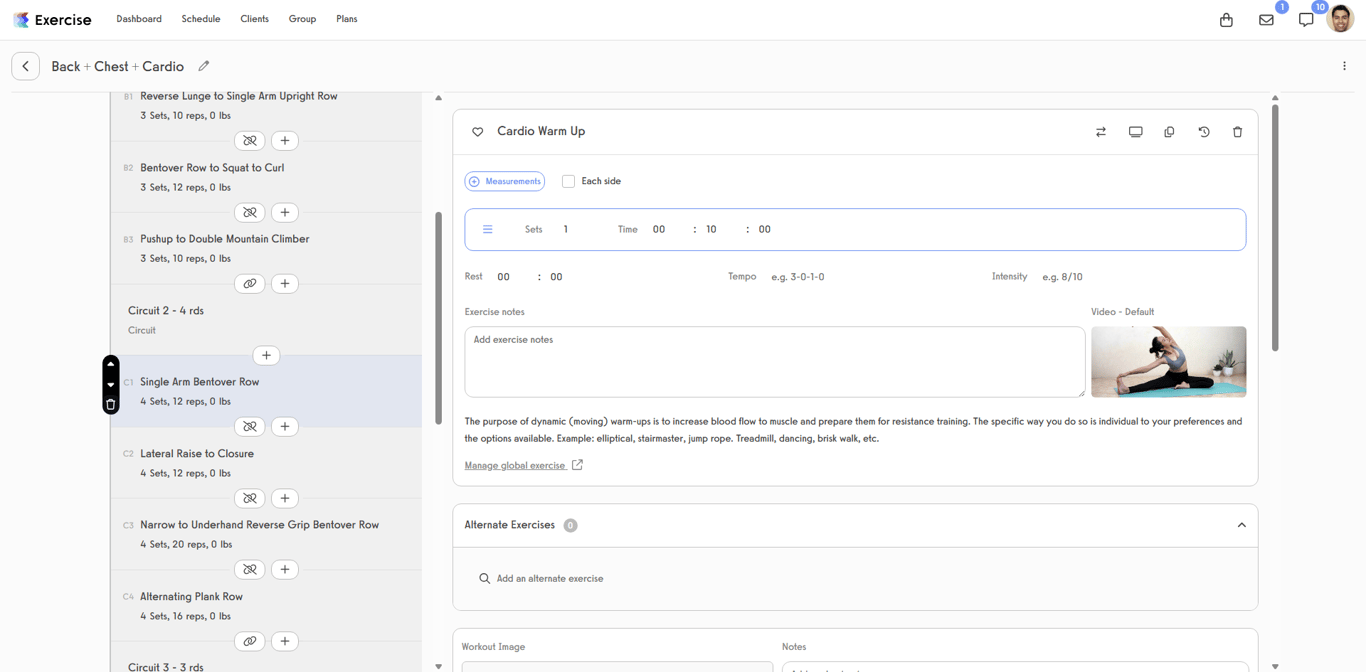Toggle the Measurements option
Image resolution: width=1366 pixels, height=672 pixels.
[504, 181]
